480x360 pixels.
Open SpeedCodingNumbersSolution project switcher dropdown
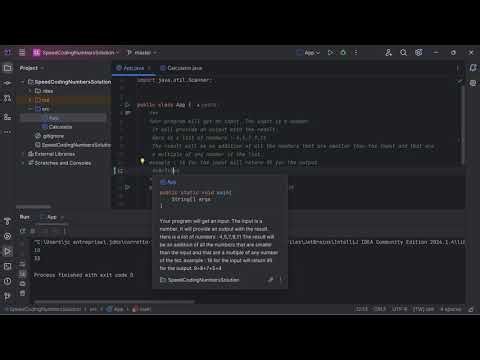tap(76, 53)
